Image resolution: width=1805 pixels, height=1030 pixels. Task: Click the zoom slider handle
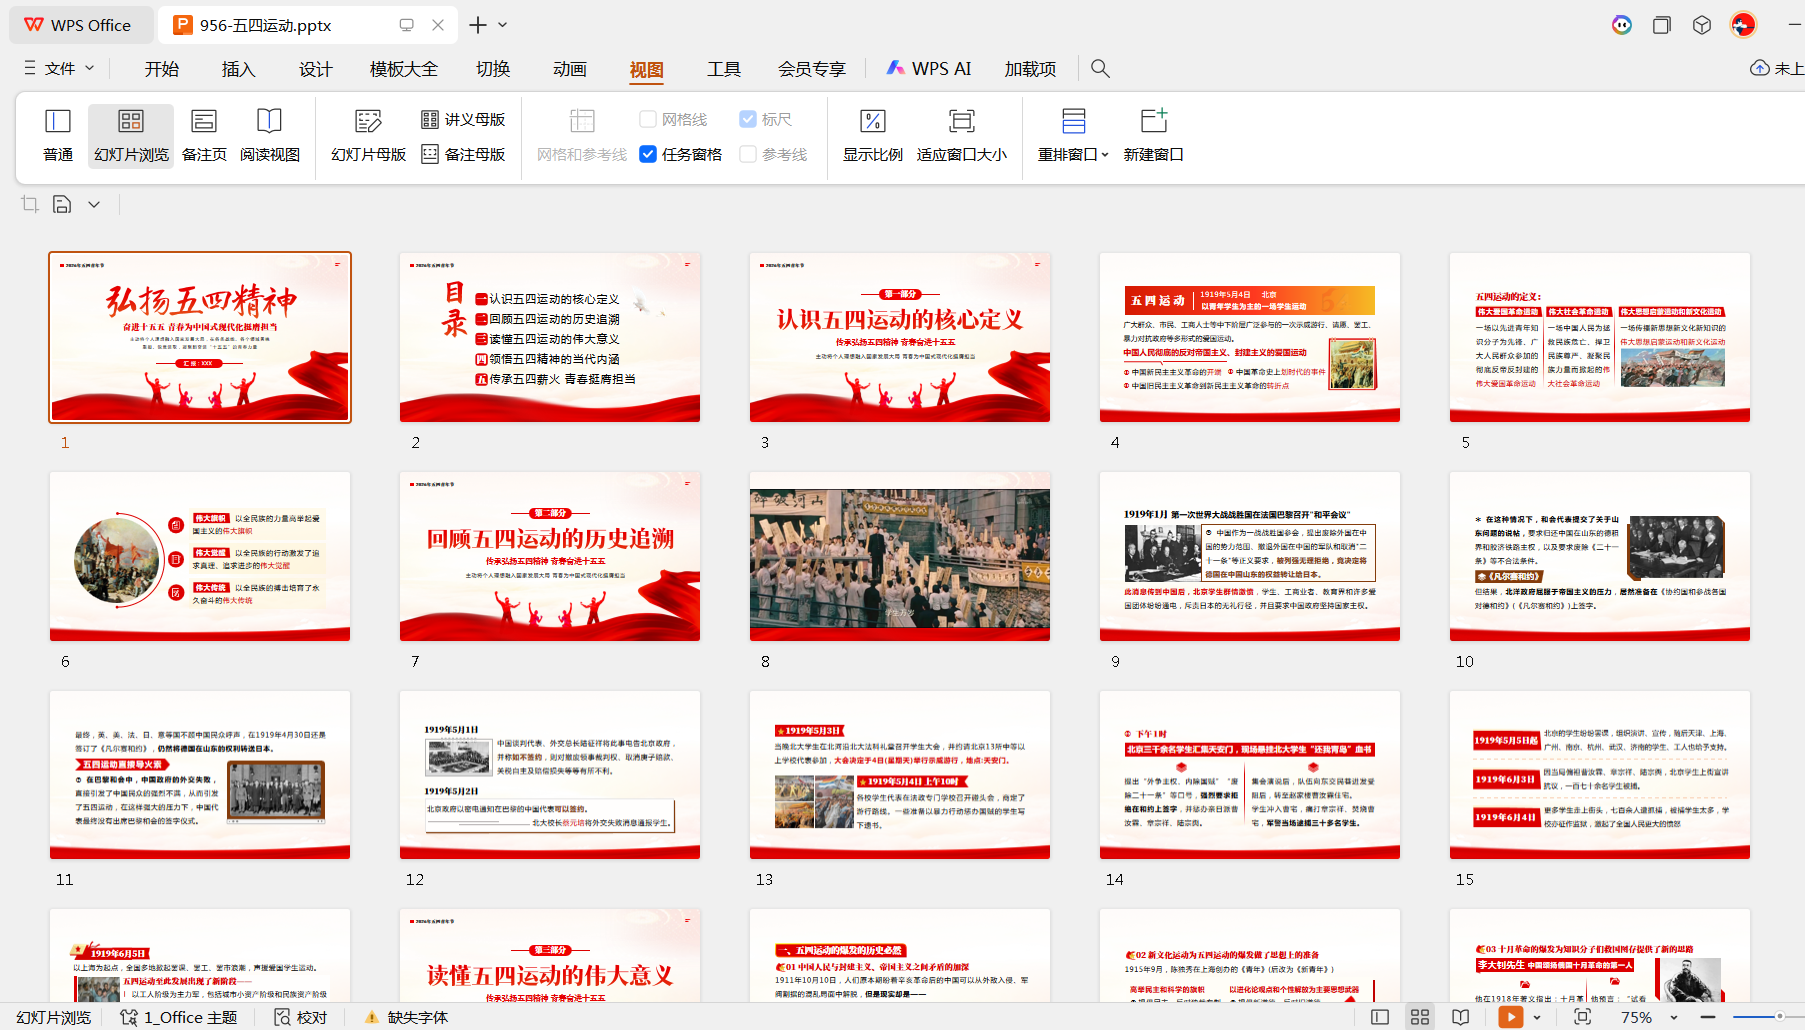point(1780,1017)
